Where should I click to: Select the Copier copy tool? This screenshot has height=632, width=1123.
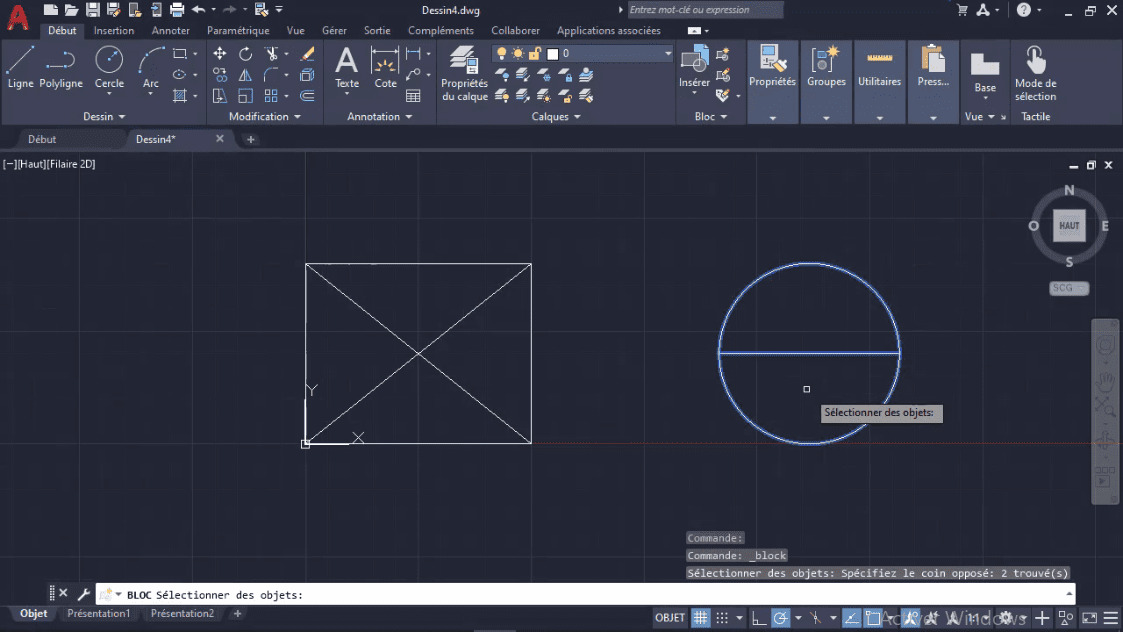pyautogui.click(x=219, y=75)
